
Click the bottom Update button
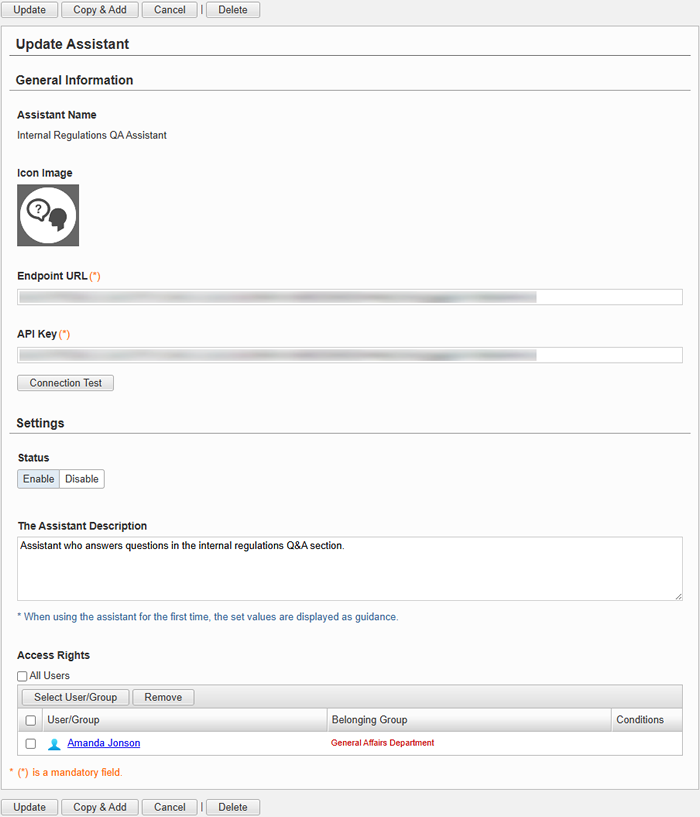pyautogui.click(x=30, y=807)
